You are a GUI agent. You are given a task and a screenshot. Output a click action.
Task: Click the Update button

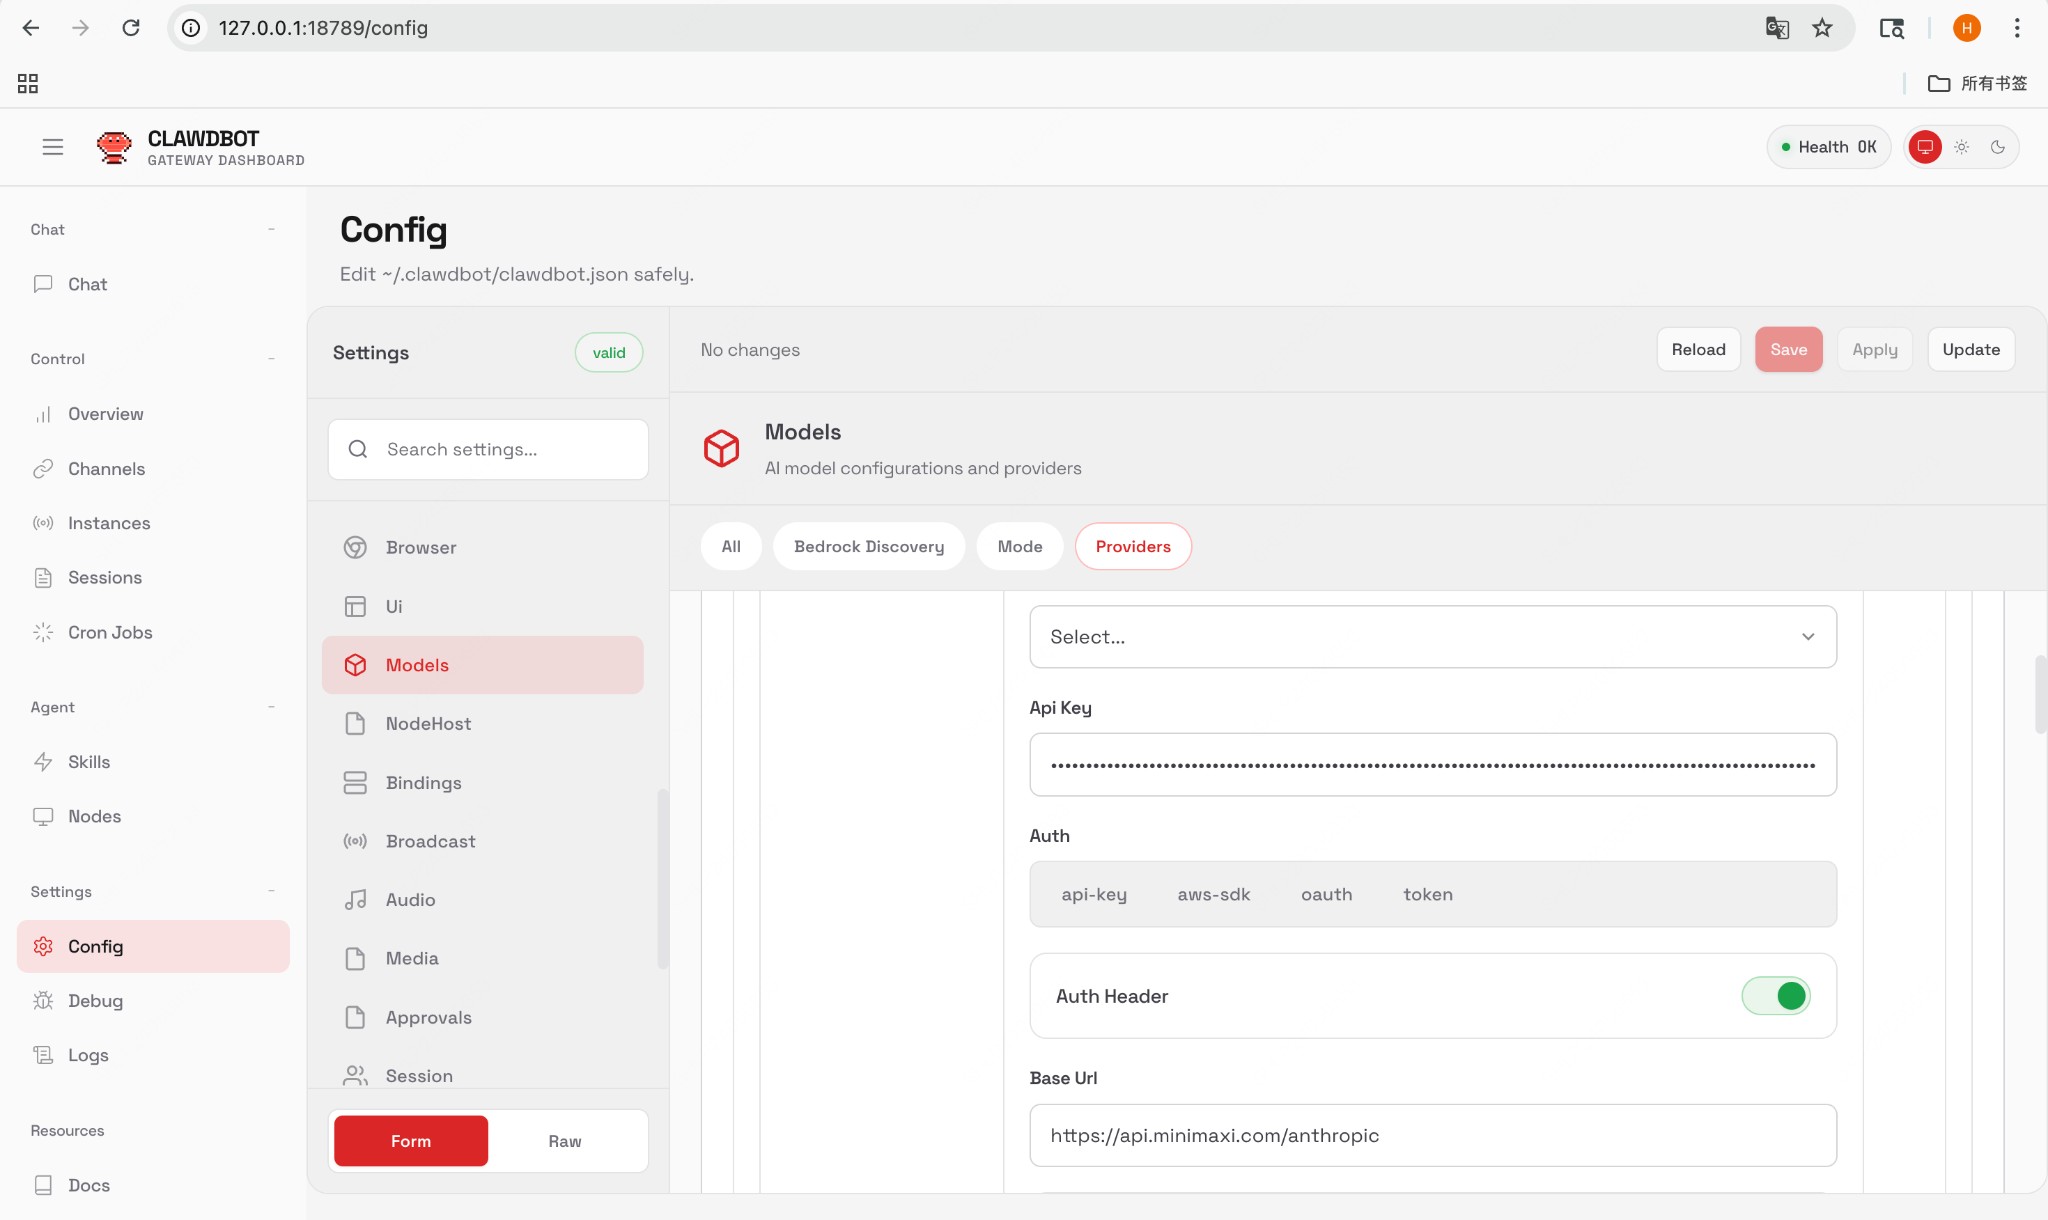pos(1969,349)
